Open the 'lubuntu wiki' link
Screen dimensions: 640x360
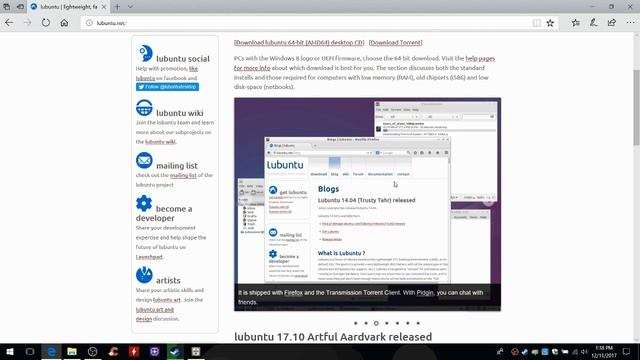point(160,142)
